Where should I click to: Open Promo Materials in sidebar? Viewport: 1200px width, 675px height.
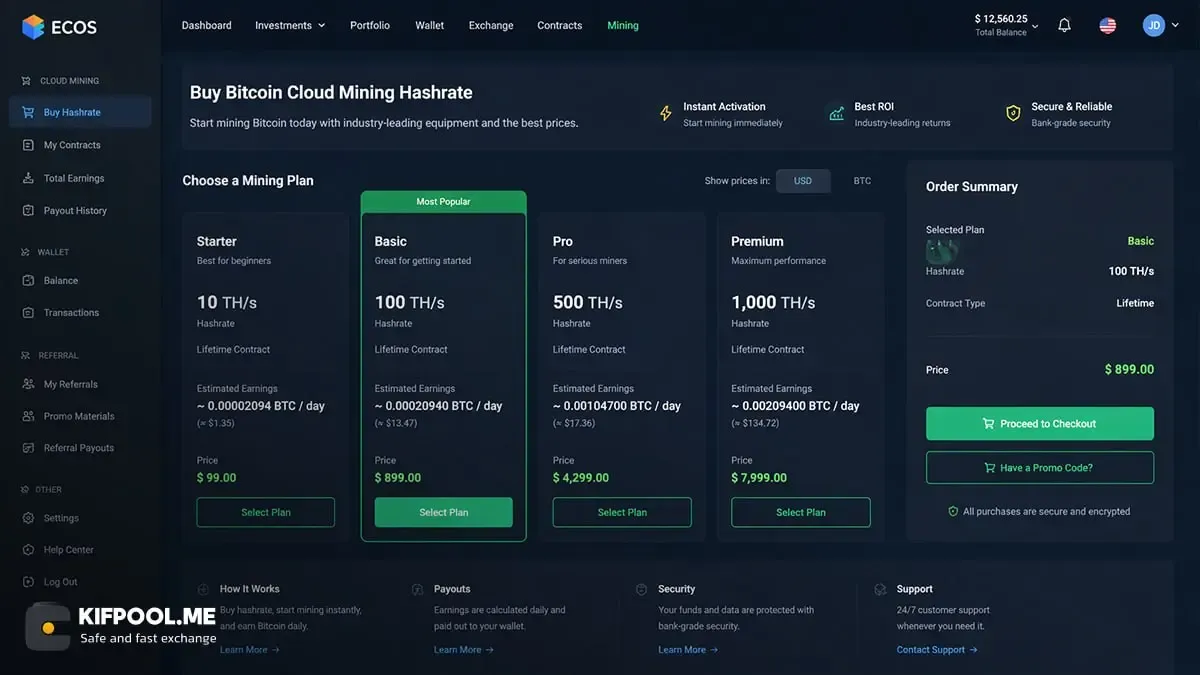point(80,416)
